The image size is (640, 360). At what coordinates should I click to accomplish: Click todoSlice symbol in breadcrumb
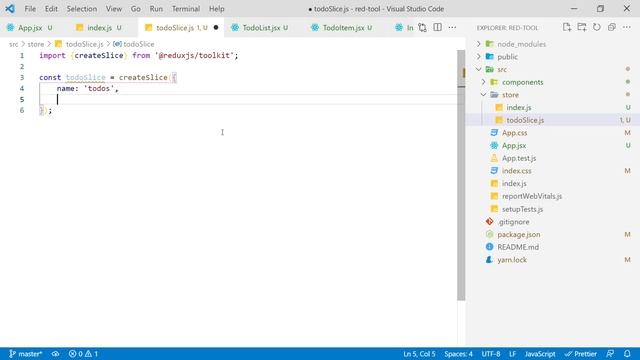pyautogui.click(x=139, y=44)
